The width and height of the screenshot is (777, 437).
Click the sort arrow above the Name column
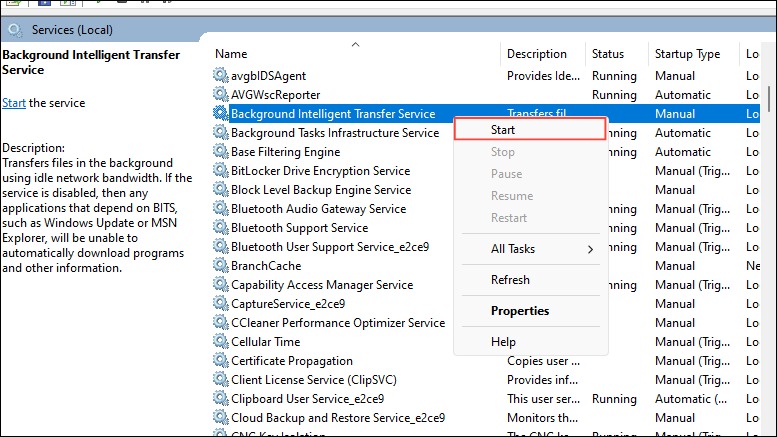pyautogui.click(x=355, y=45)
